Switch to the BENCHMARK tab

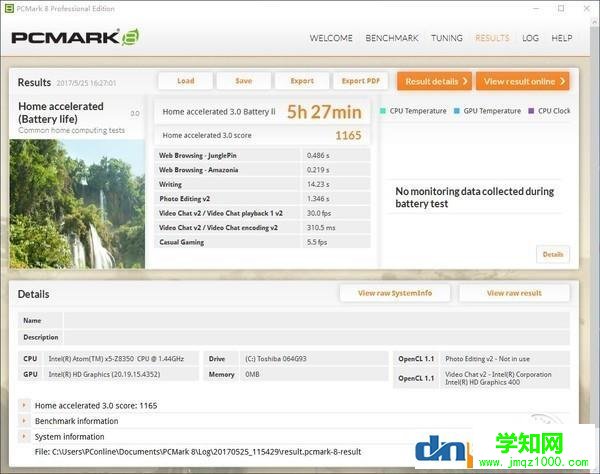pyautogui.click(x=392, y=38)
